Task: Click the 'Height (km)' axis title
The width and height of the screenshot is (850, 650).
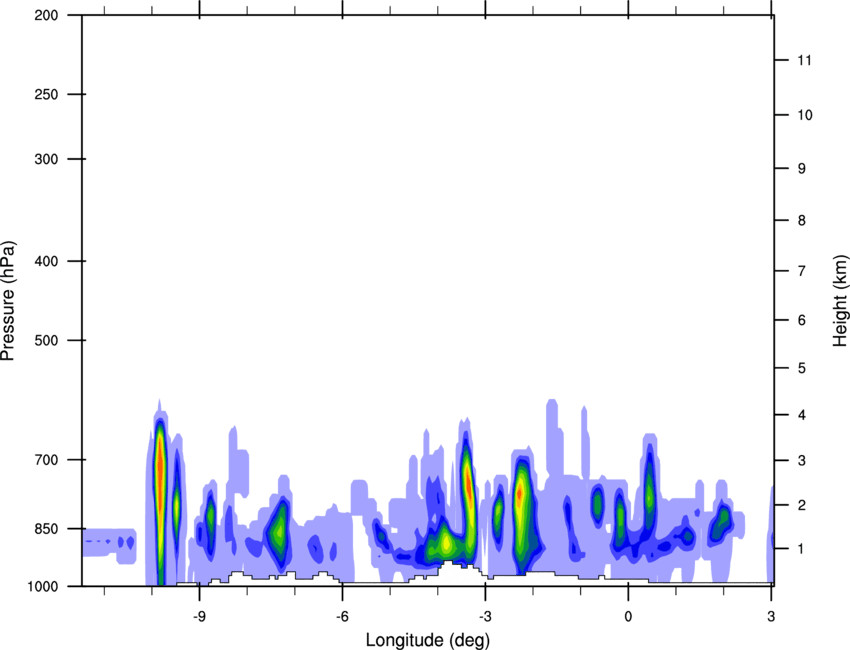Action: click(x=840, y=300)
